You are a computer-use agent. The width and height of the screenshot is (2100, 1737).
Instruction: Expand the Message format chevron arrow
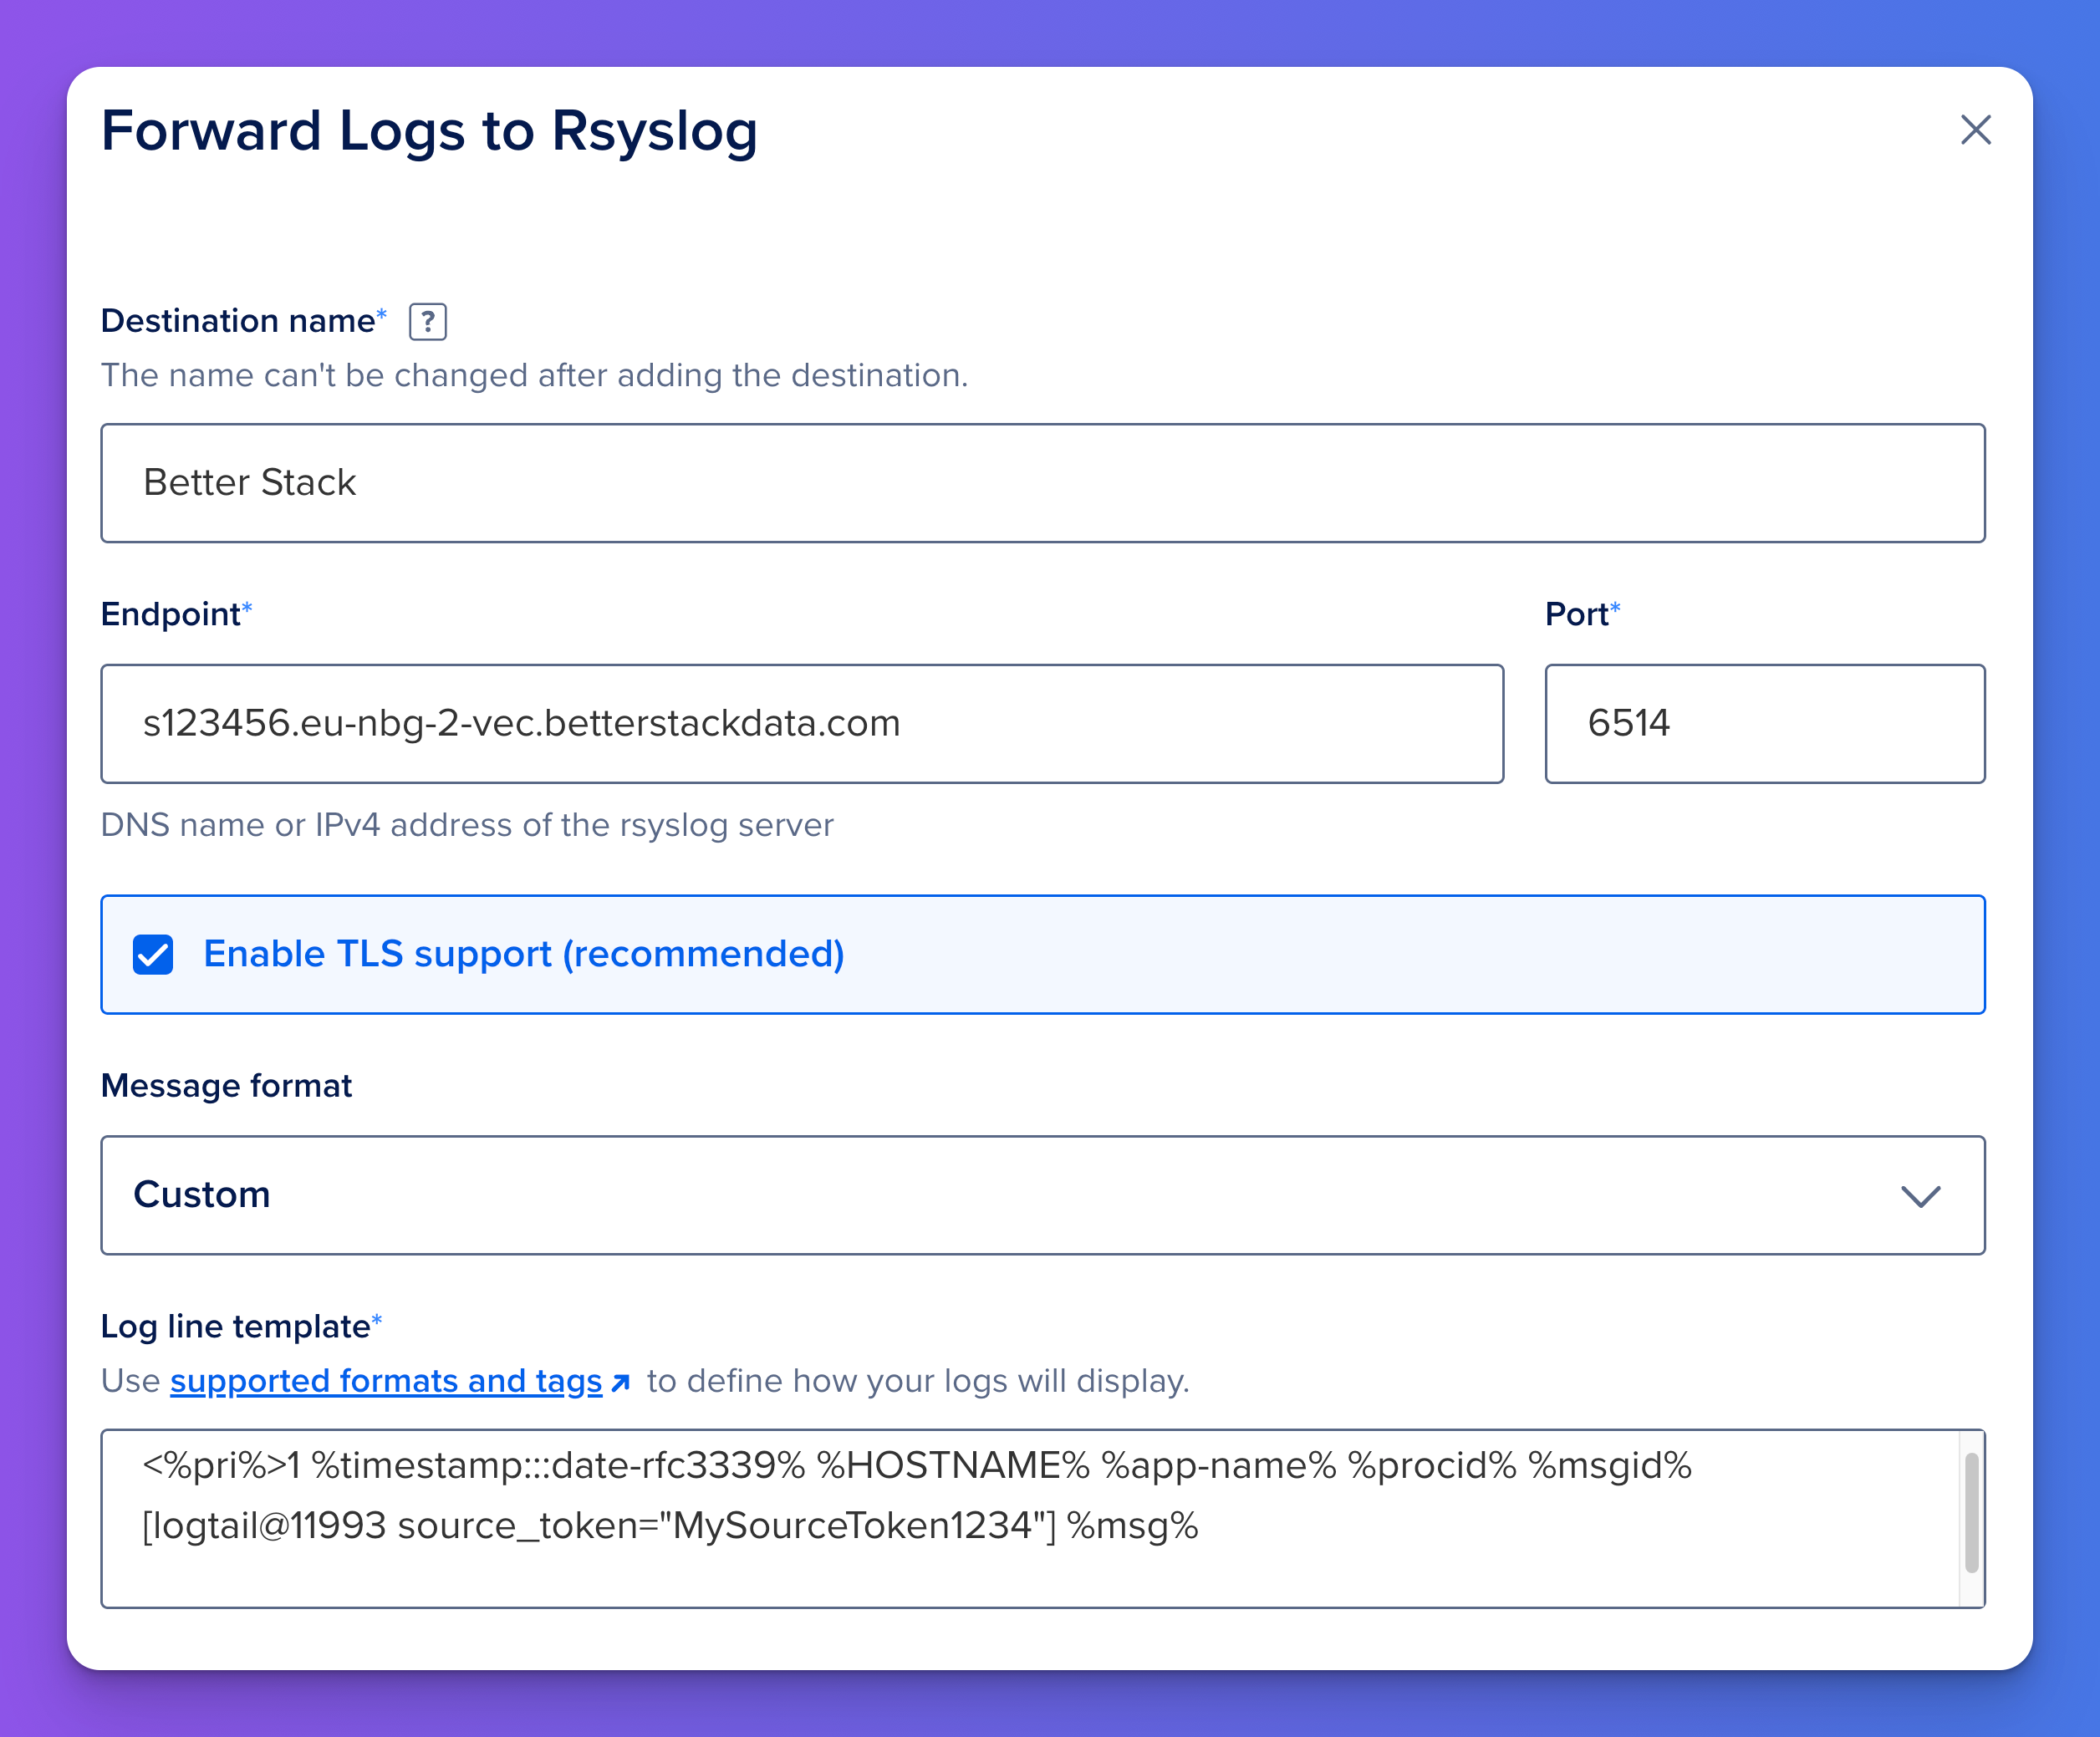click(1920, 1196)
